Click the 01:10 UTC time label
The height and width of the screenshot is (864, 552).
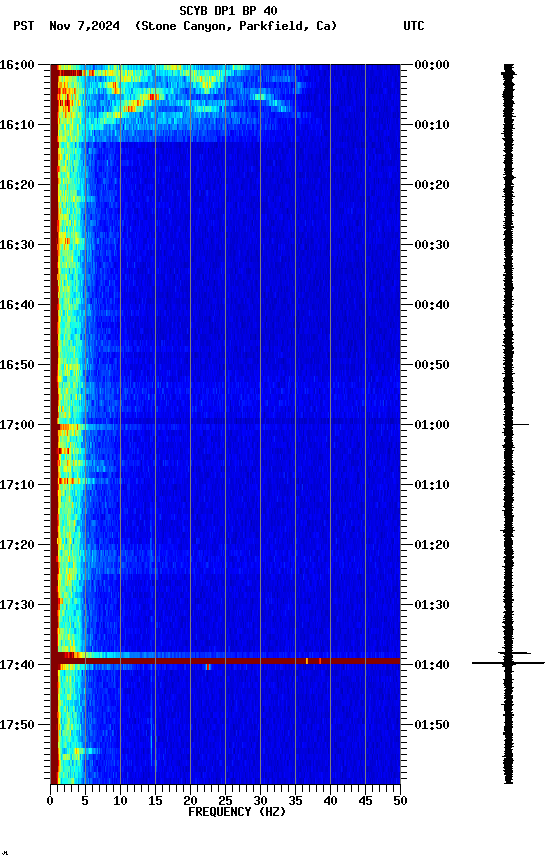432,485
